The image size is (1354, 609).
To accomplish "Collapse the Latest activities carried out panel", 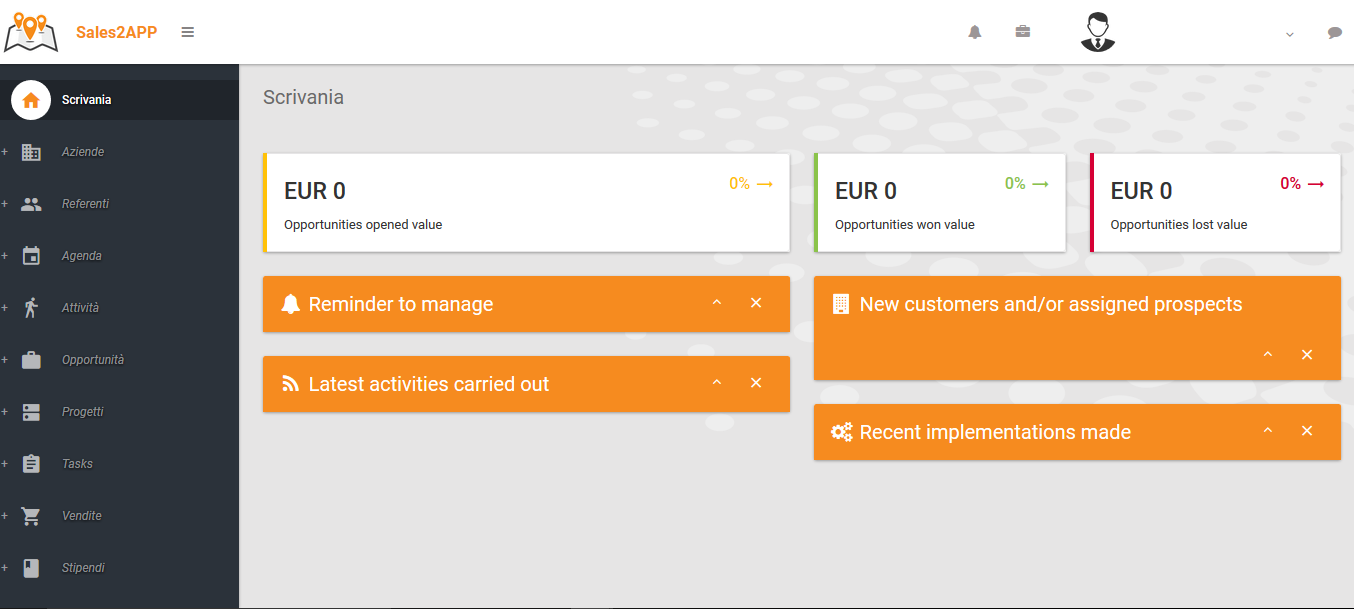I will coord(716,383).
